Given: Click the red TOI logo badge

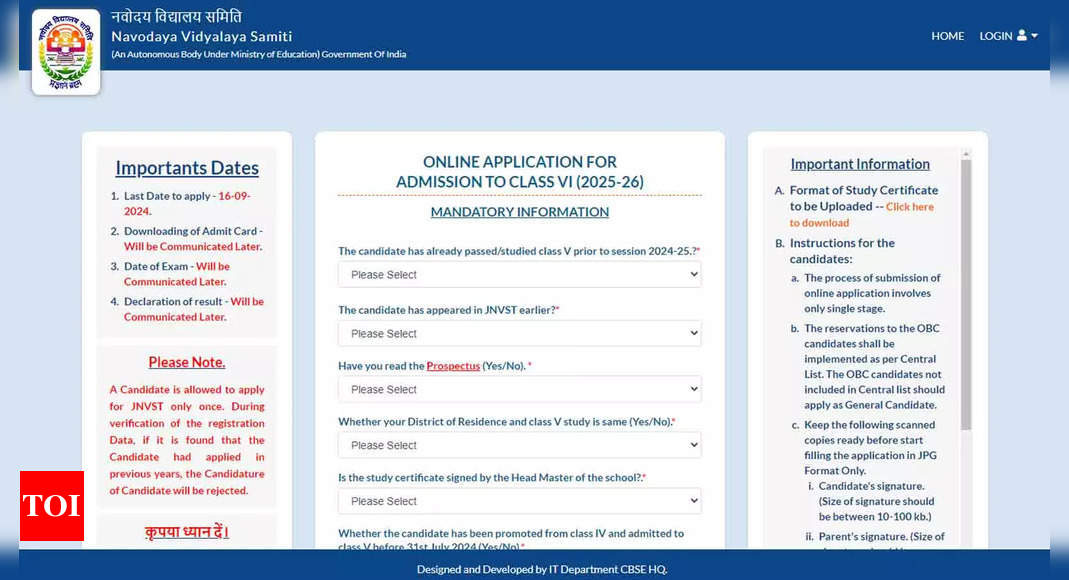Looking at the screenshot, I should click(x=52, y=506).
